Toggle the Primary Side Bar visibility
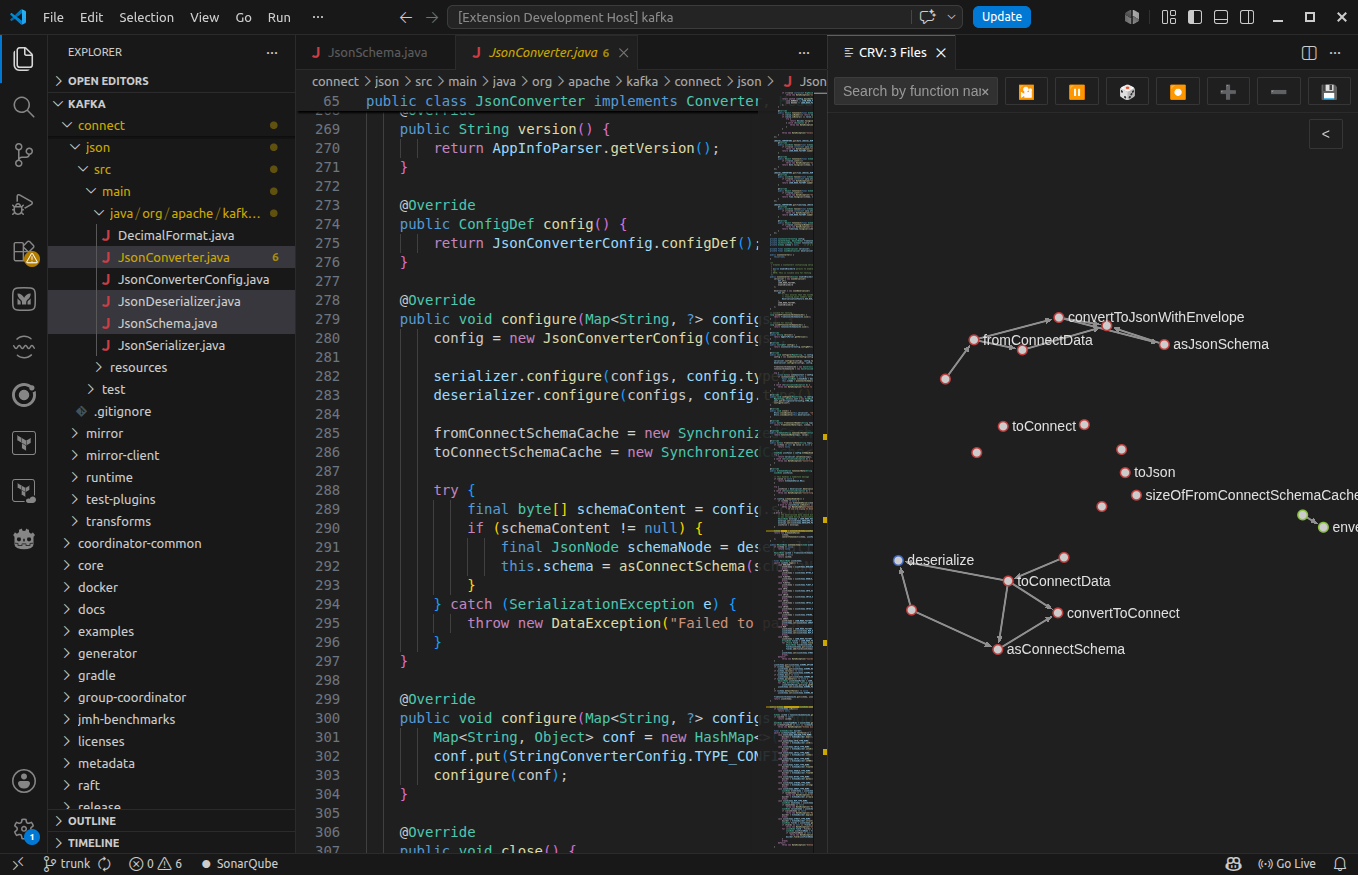The height and width of the screenshot is (875, 1358). point(1195,17)
